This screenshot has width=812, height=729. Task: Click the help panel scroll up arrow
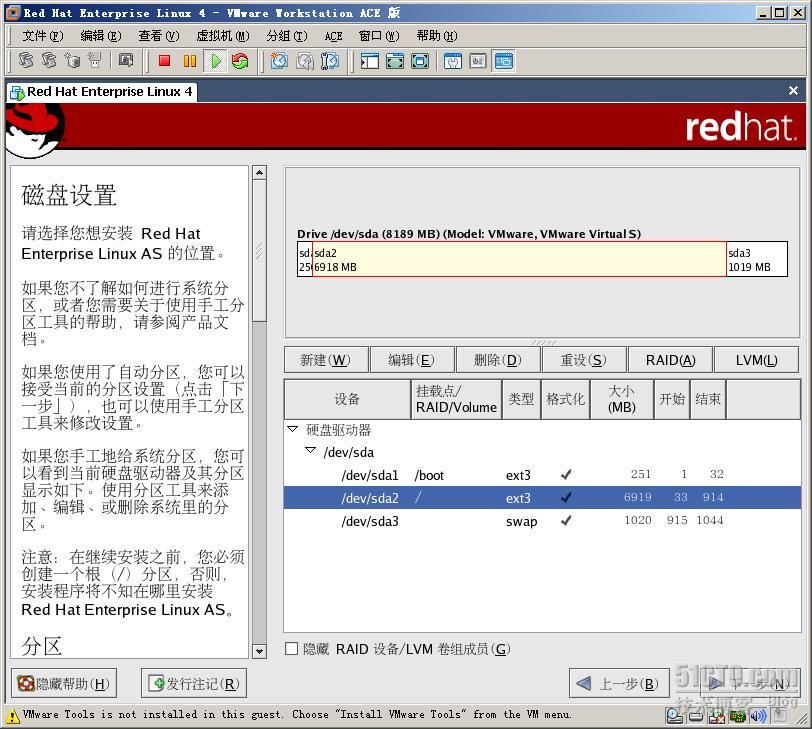(x=260, y=172)
